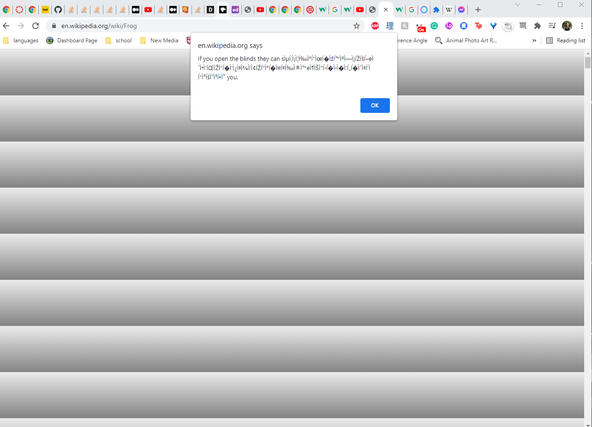Switch to the GitHub tab
The image size is (592, 427).
58,10
